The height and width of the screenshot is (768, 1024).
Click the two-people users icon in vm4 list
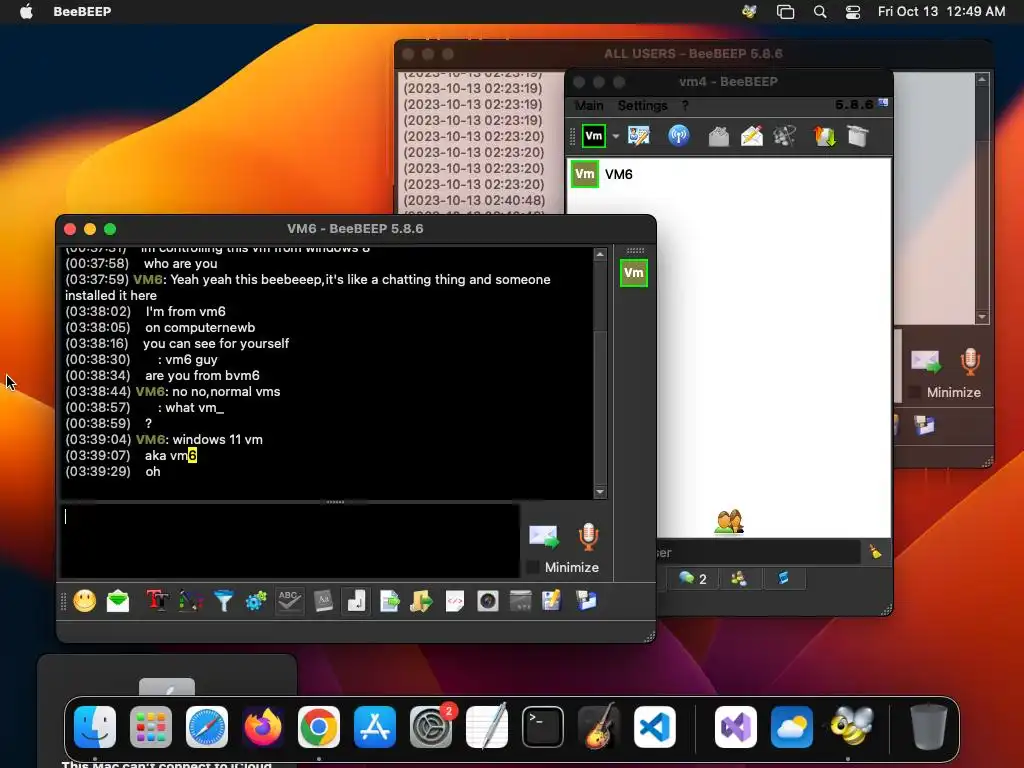(x=729, y=522)
